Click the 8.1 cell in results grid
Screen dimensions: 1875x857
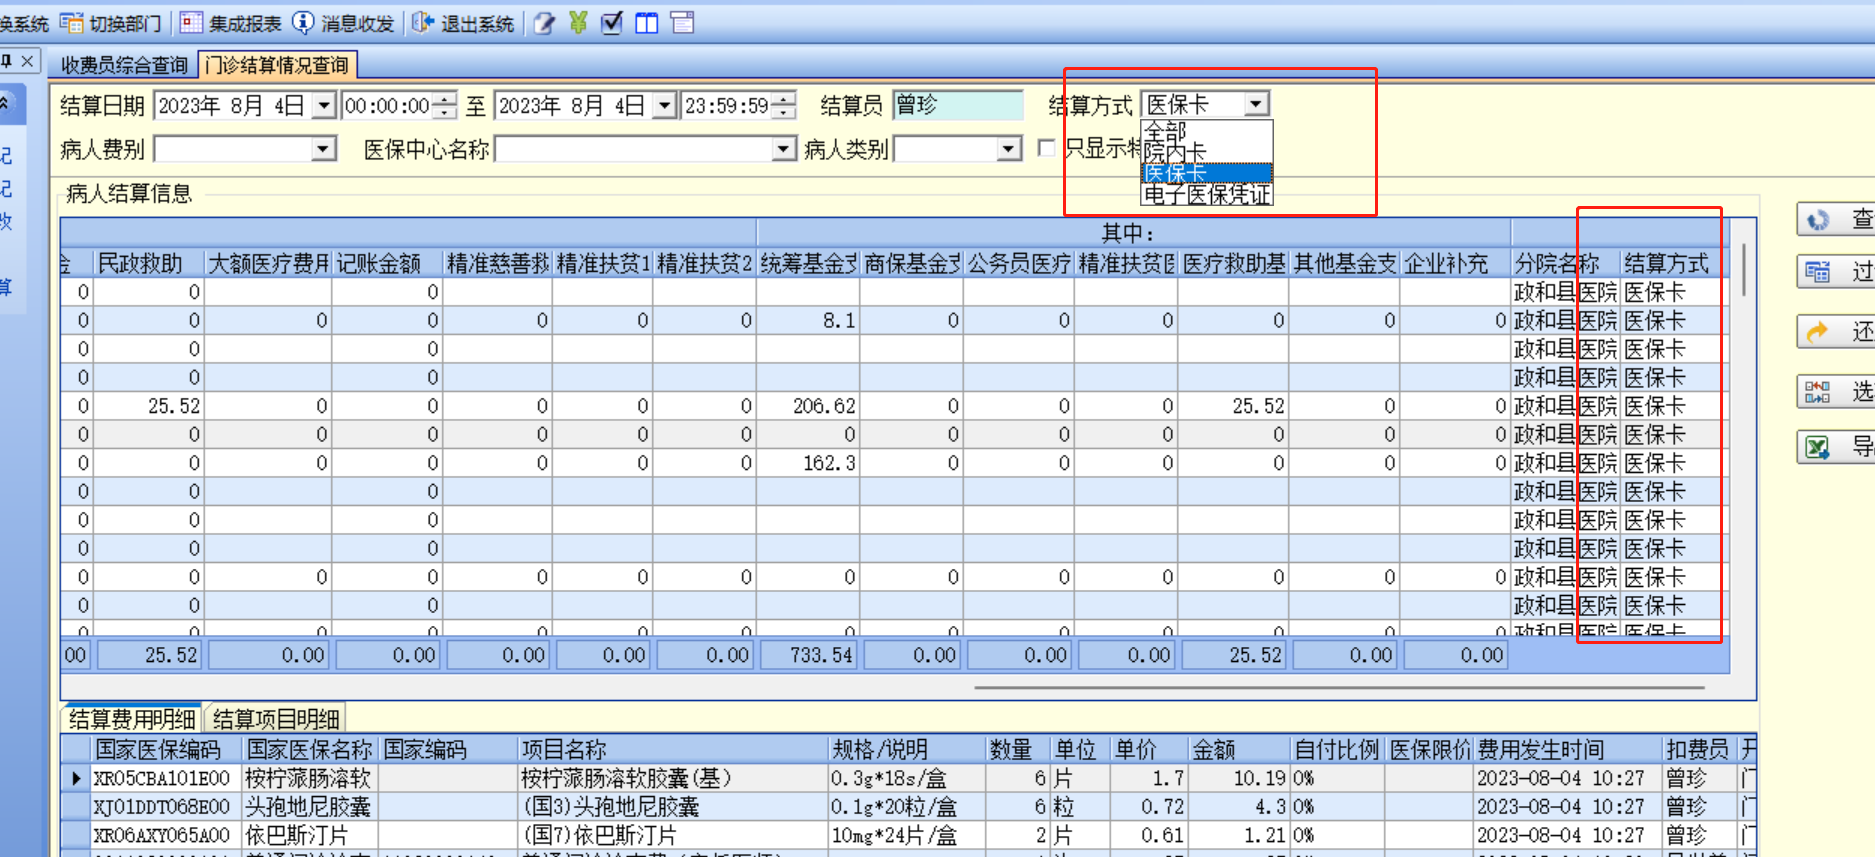(808, 320)
